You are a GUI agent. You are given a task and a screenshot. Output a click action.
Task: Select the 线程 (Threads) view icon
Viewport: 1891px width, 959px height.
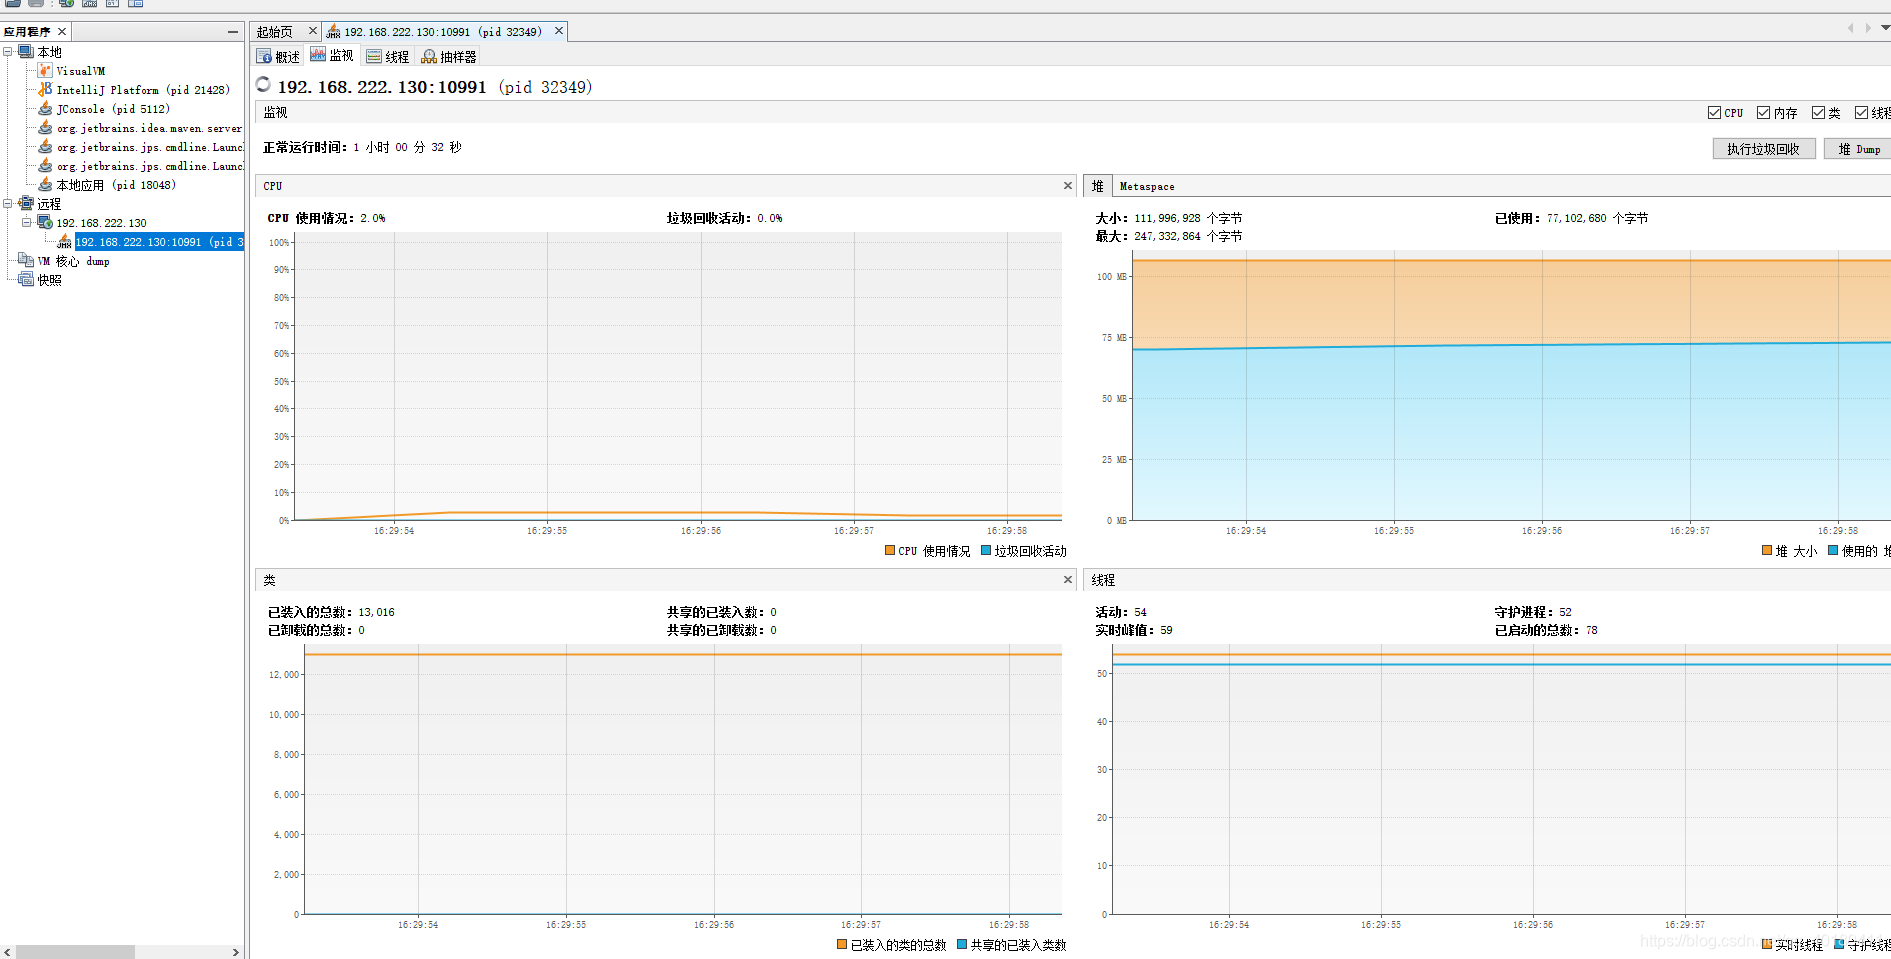374,55
